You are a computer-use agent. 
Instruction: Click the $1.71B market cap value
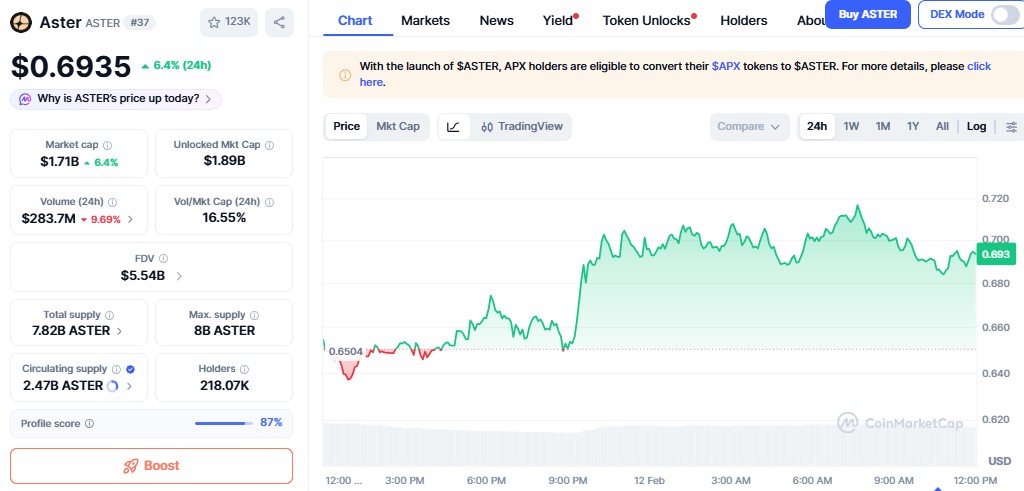pyautogui.click(x=61, y=162)
